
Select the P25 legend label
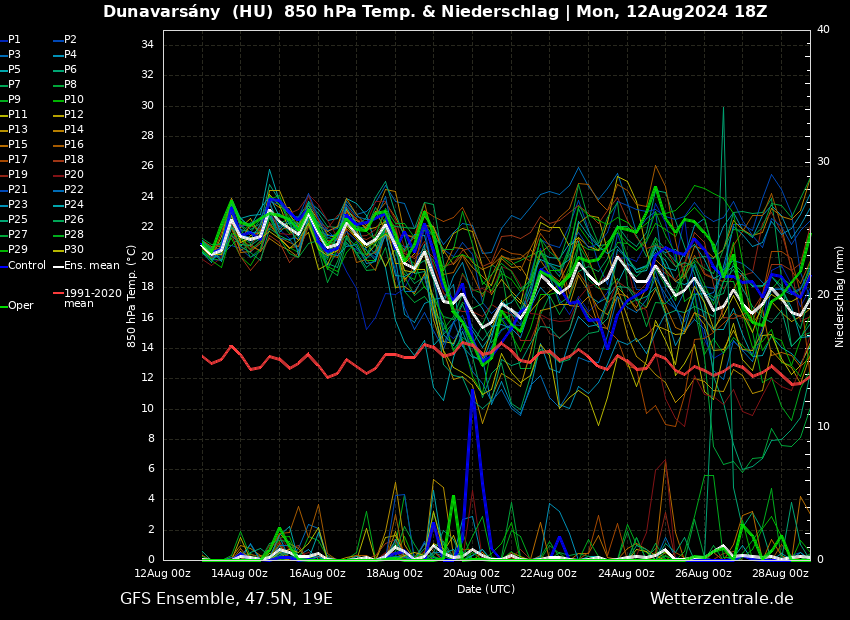[x=18, y=220]
